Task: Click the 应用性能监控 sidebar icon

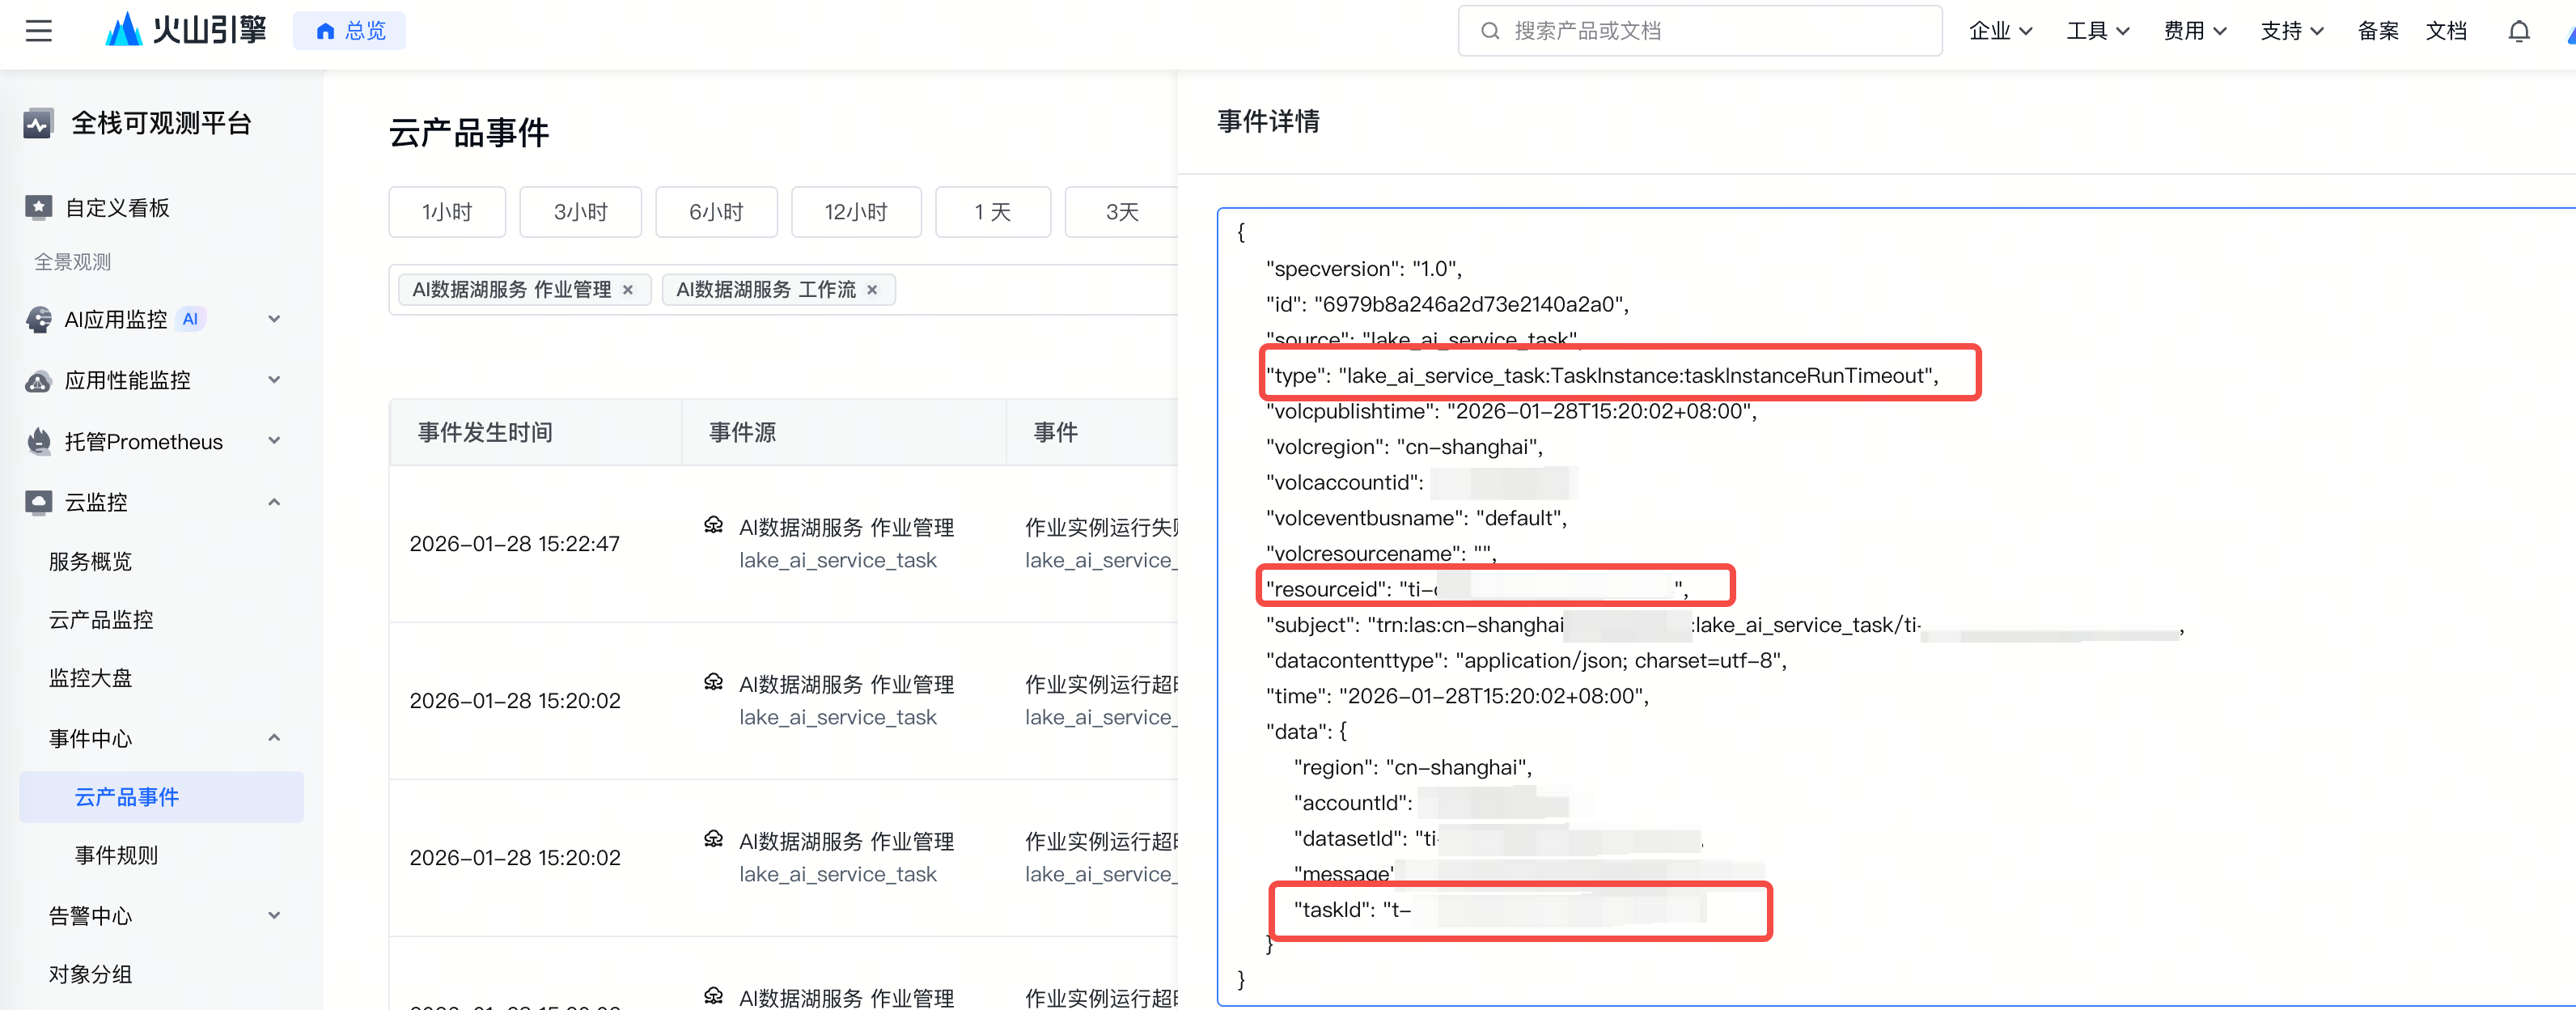Action: (38, 381)
